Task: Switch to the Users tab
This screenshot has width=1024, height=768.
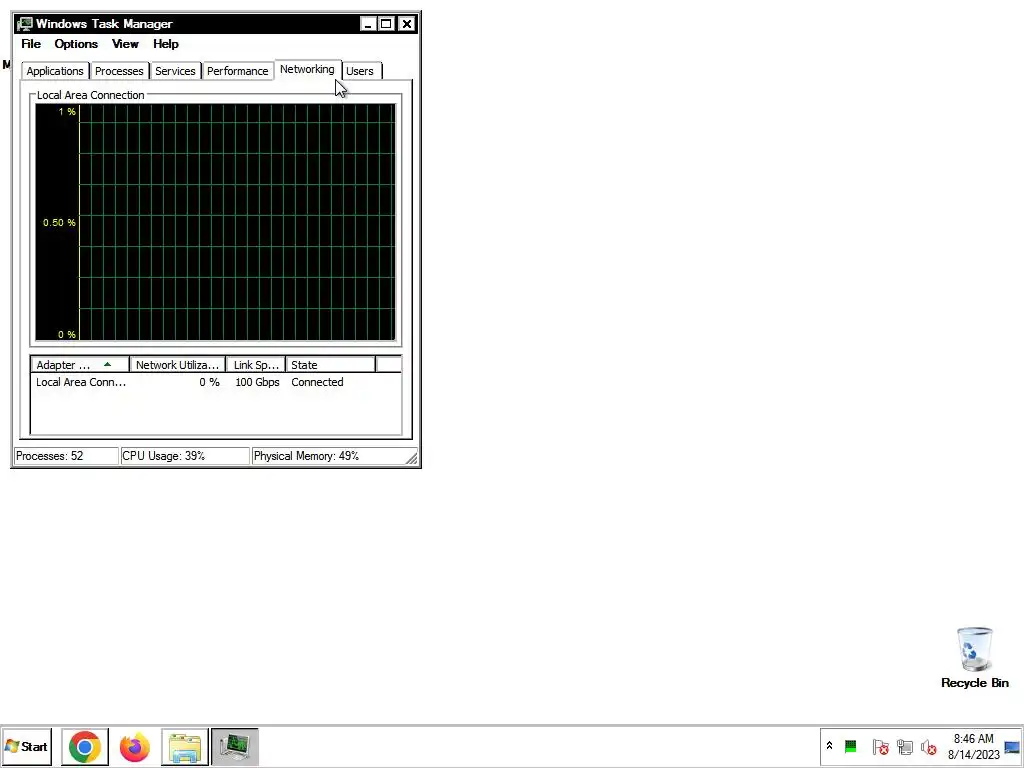Action: click(360, 71)
